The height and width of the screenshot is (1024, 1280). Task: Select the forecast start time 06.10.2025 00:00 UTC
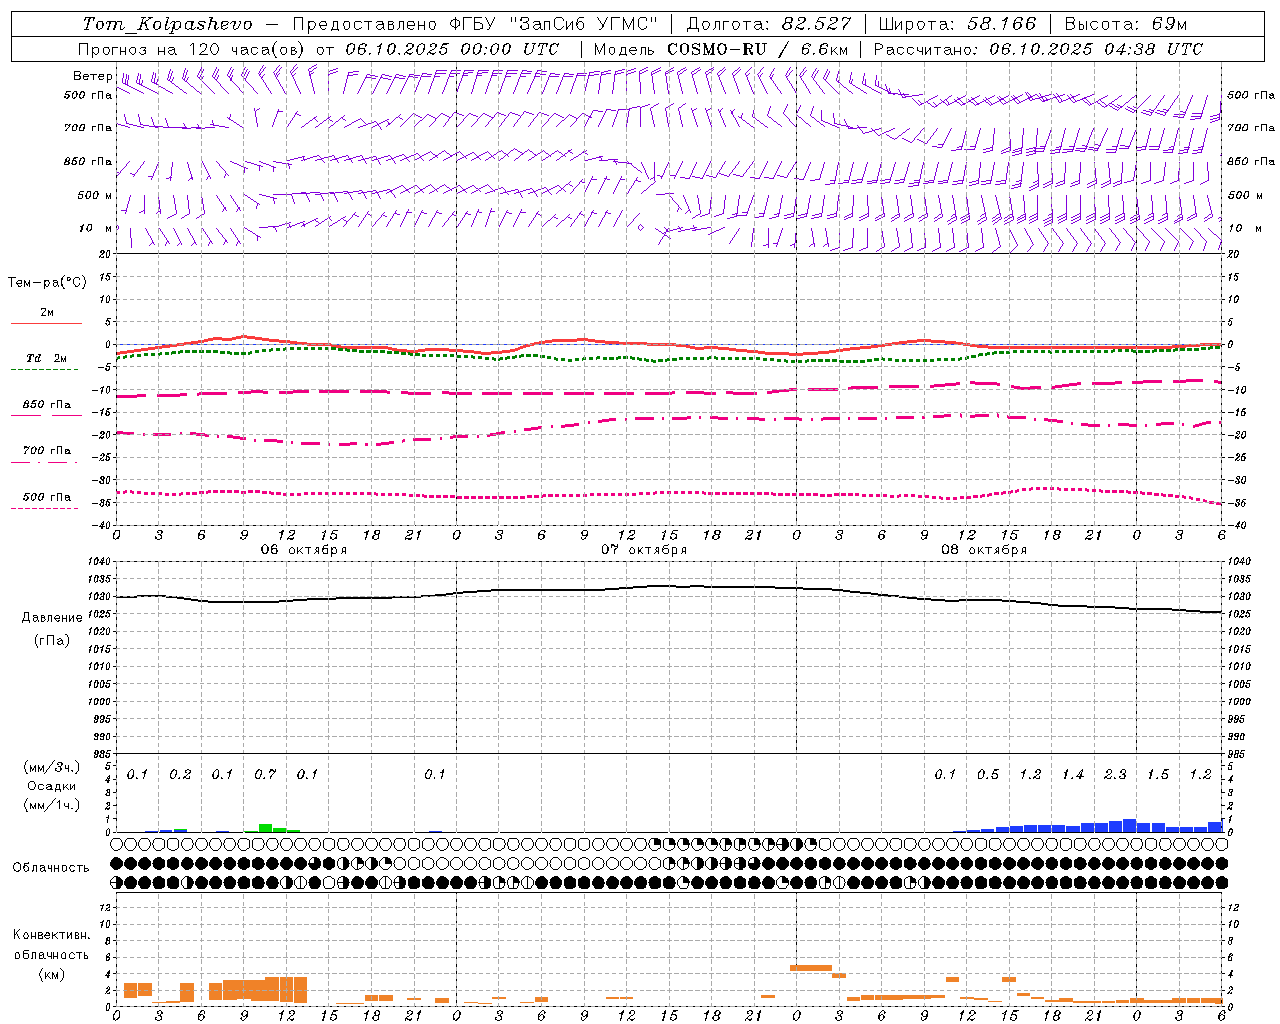tap(452, 49)
